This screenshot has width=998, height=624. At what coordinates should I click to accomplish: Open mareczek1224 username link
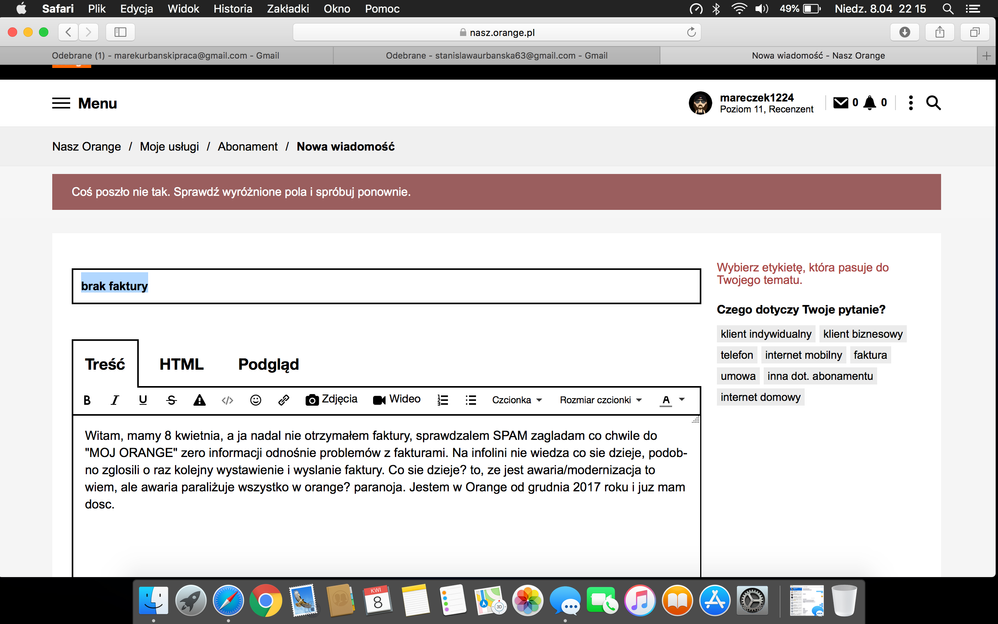pyautogui.click(x=757, y=97)
